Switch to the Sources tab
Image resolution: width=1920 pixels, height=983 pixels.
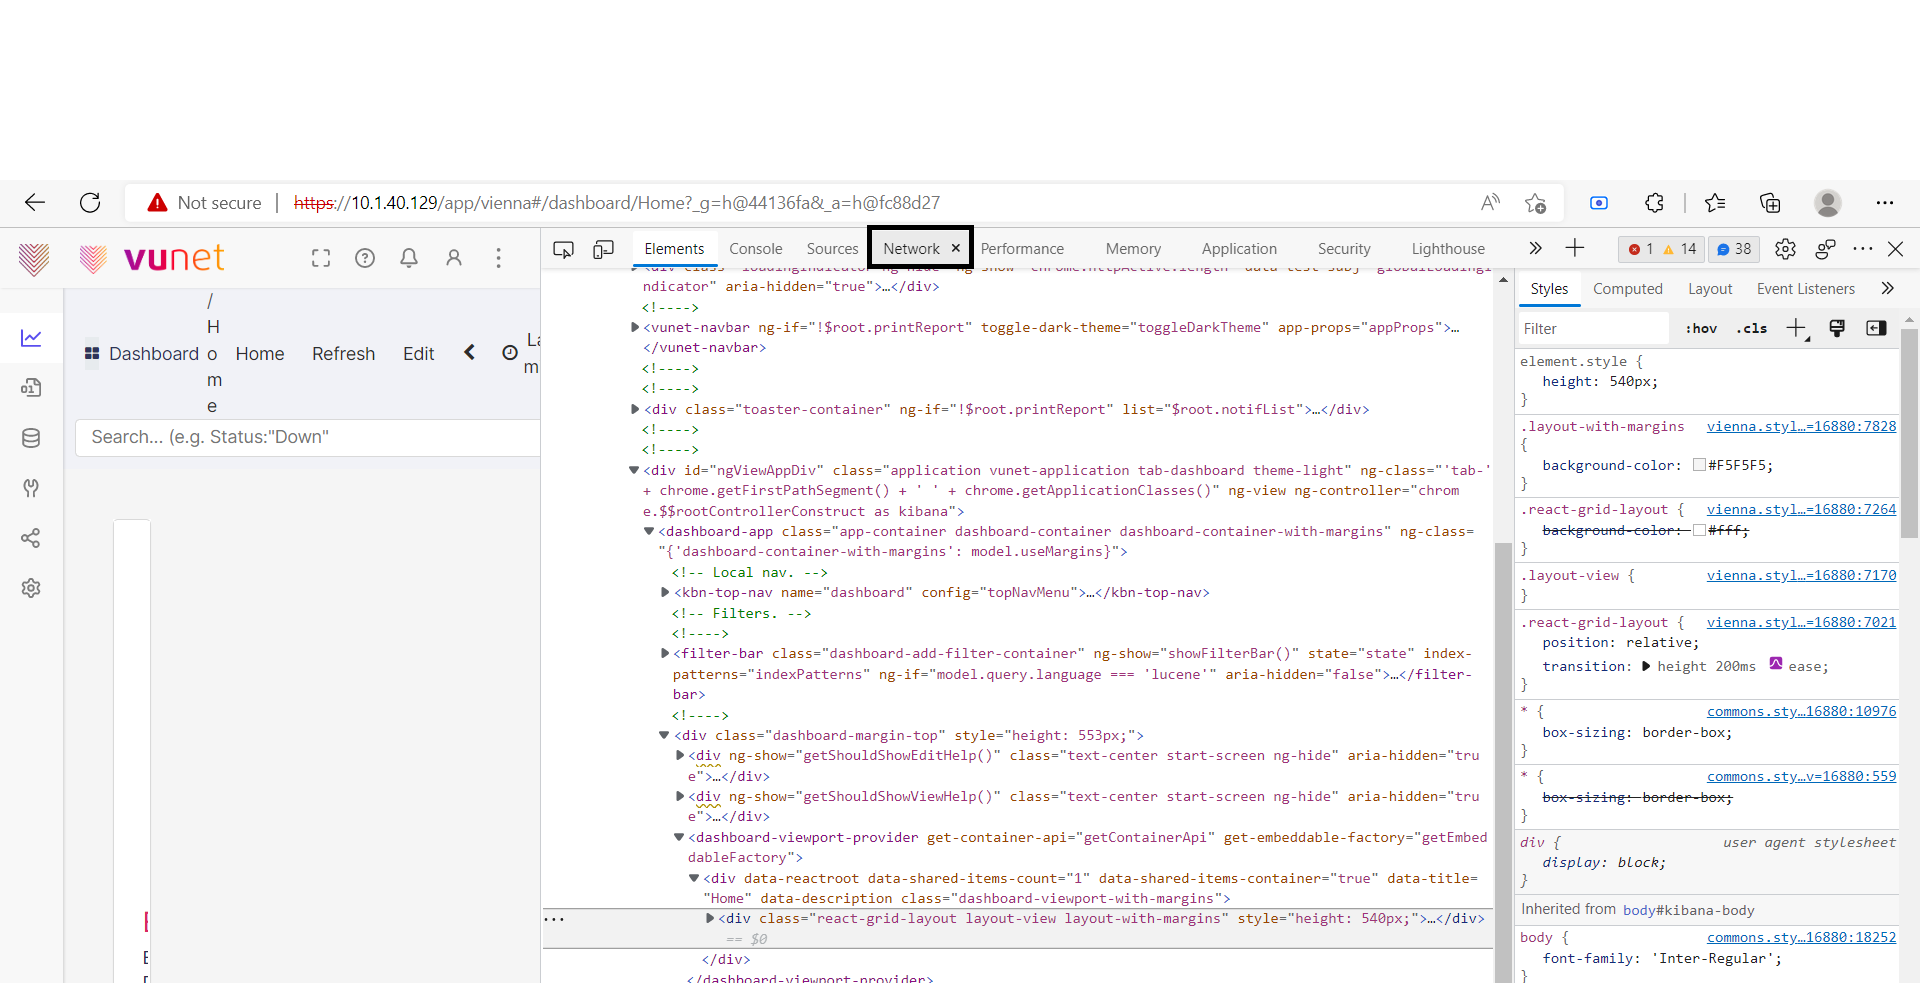832,249
